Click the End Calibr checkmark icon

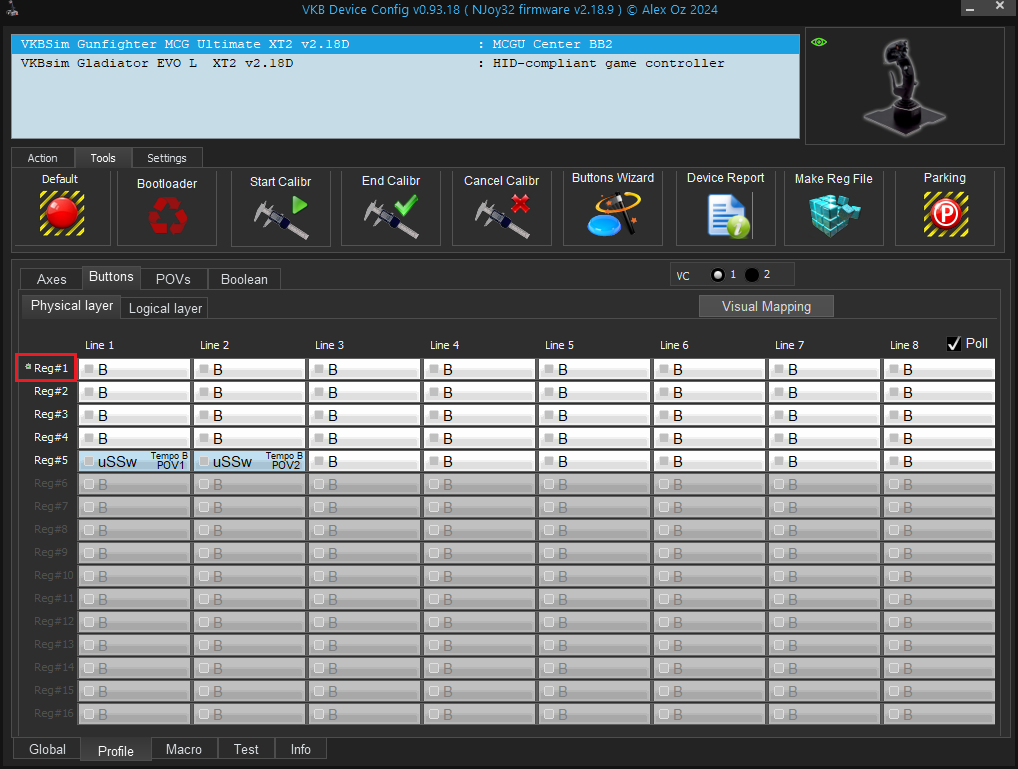point(391,216)
